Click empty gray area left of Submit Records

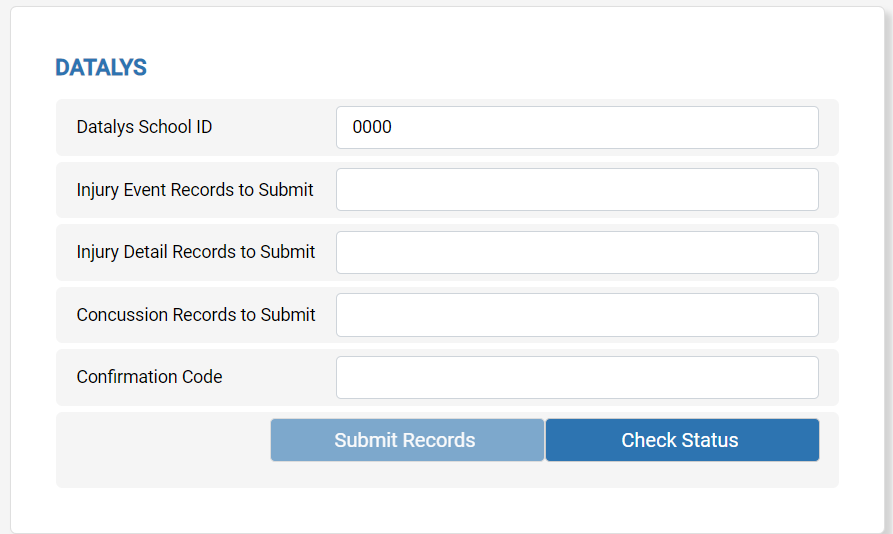pyautogui.click(x=162, y=447)
